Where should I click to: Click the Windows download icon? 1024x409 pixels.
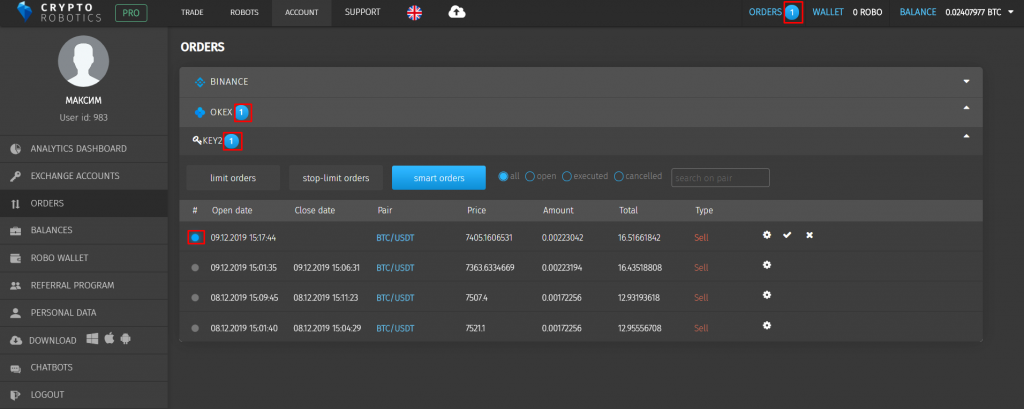pos(92,339)
